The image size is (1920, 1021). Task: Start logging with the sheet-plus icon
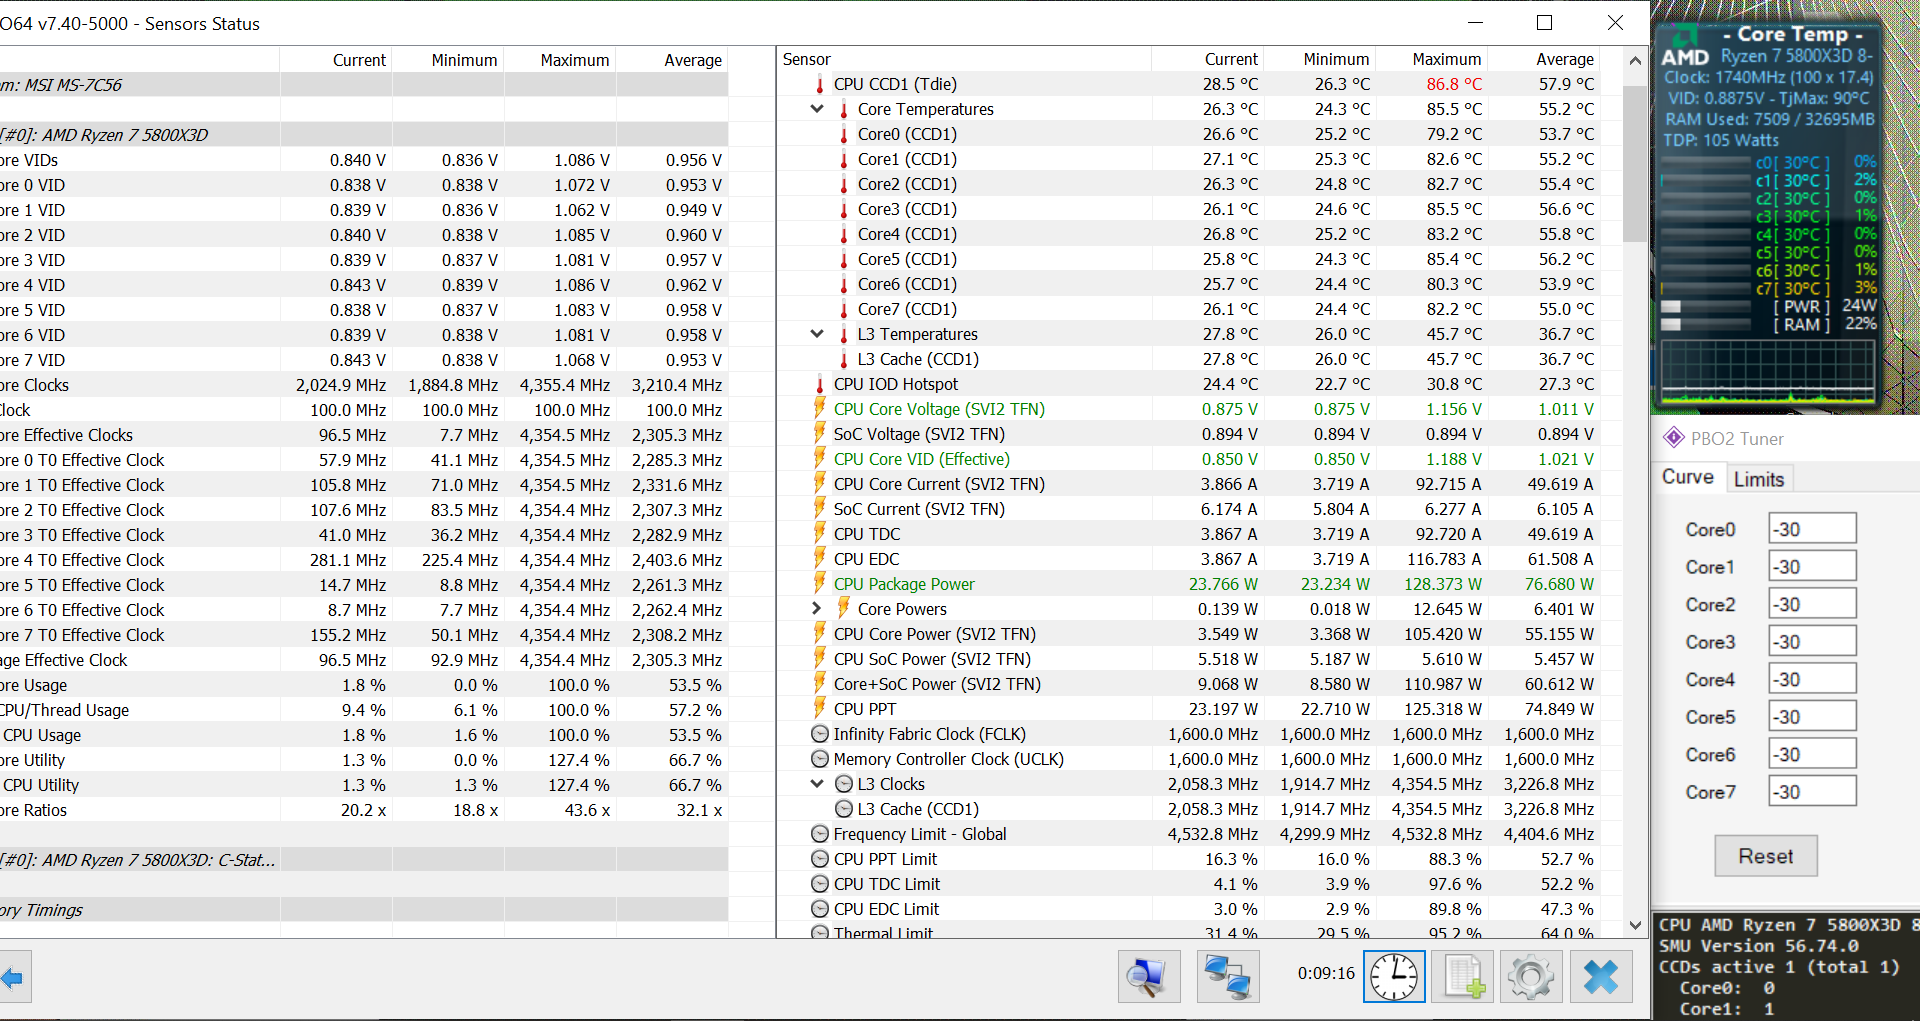(x=1462, y=976)
